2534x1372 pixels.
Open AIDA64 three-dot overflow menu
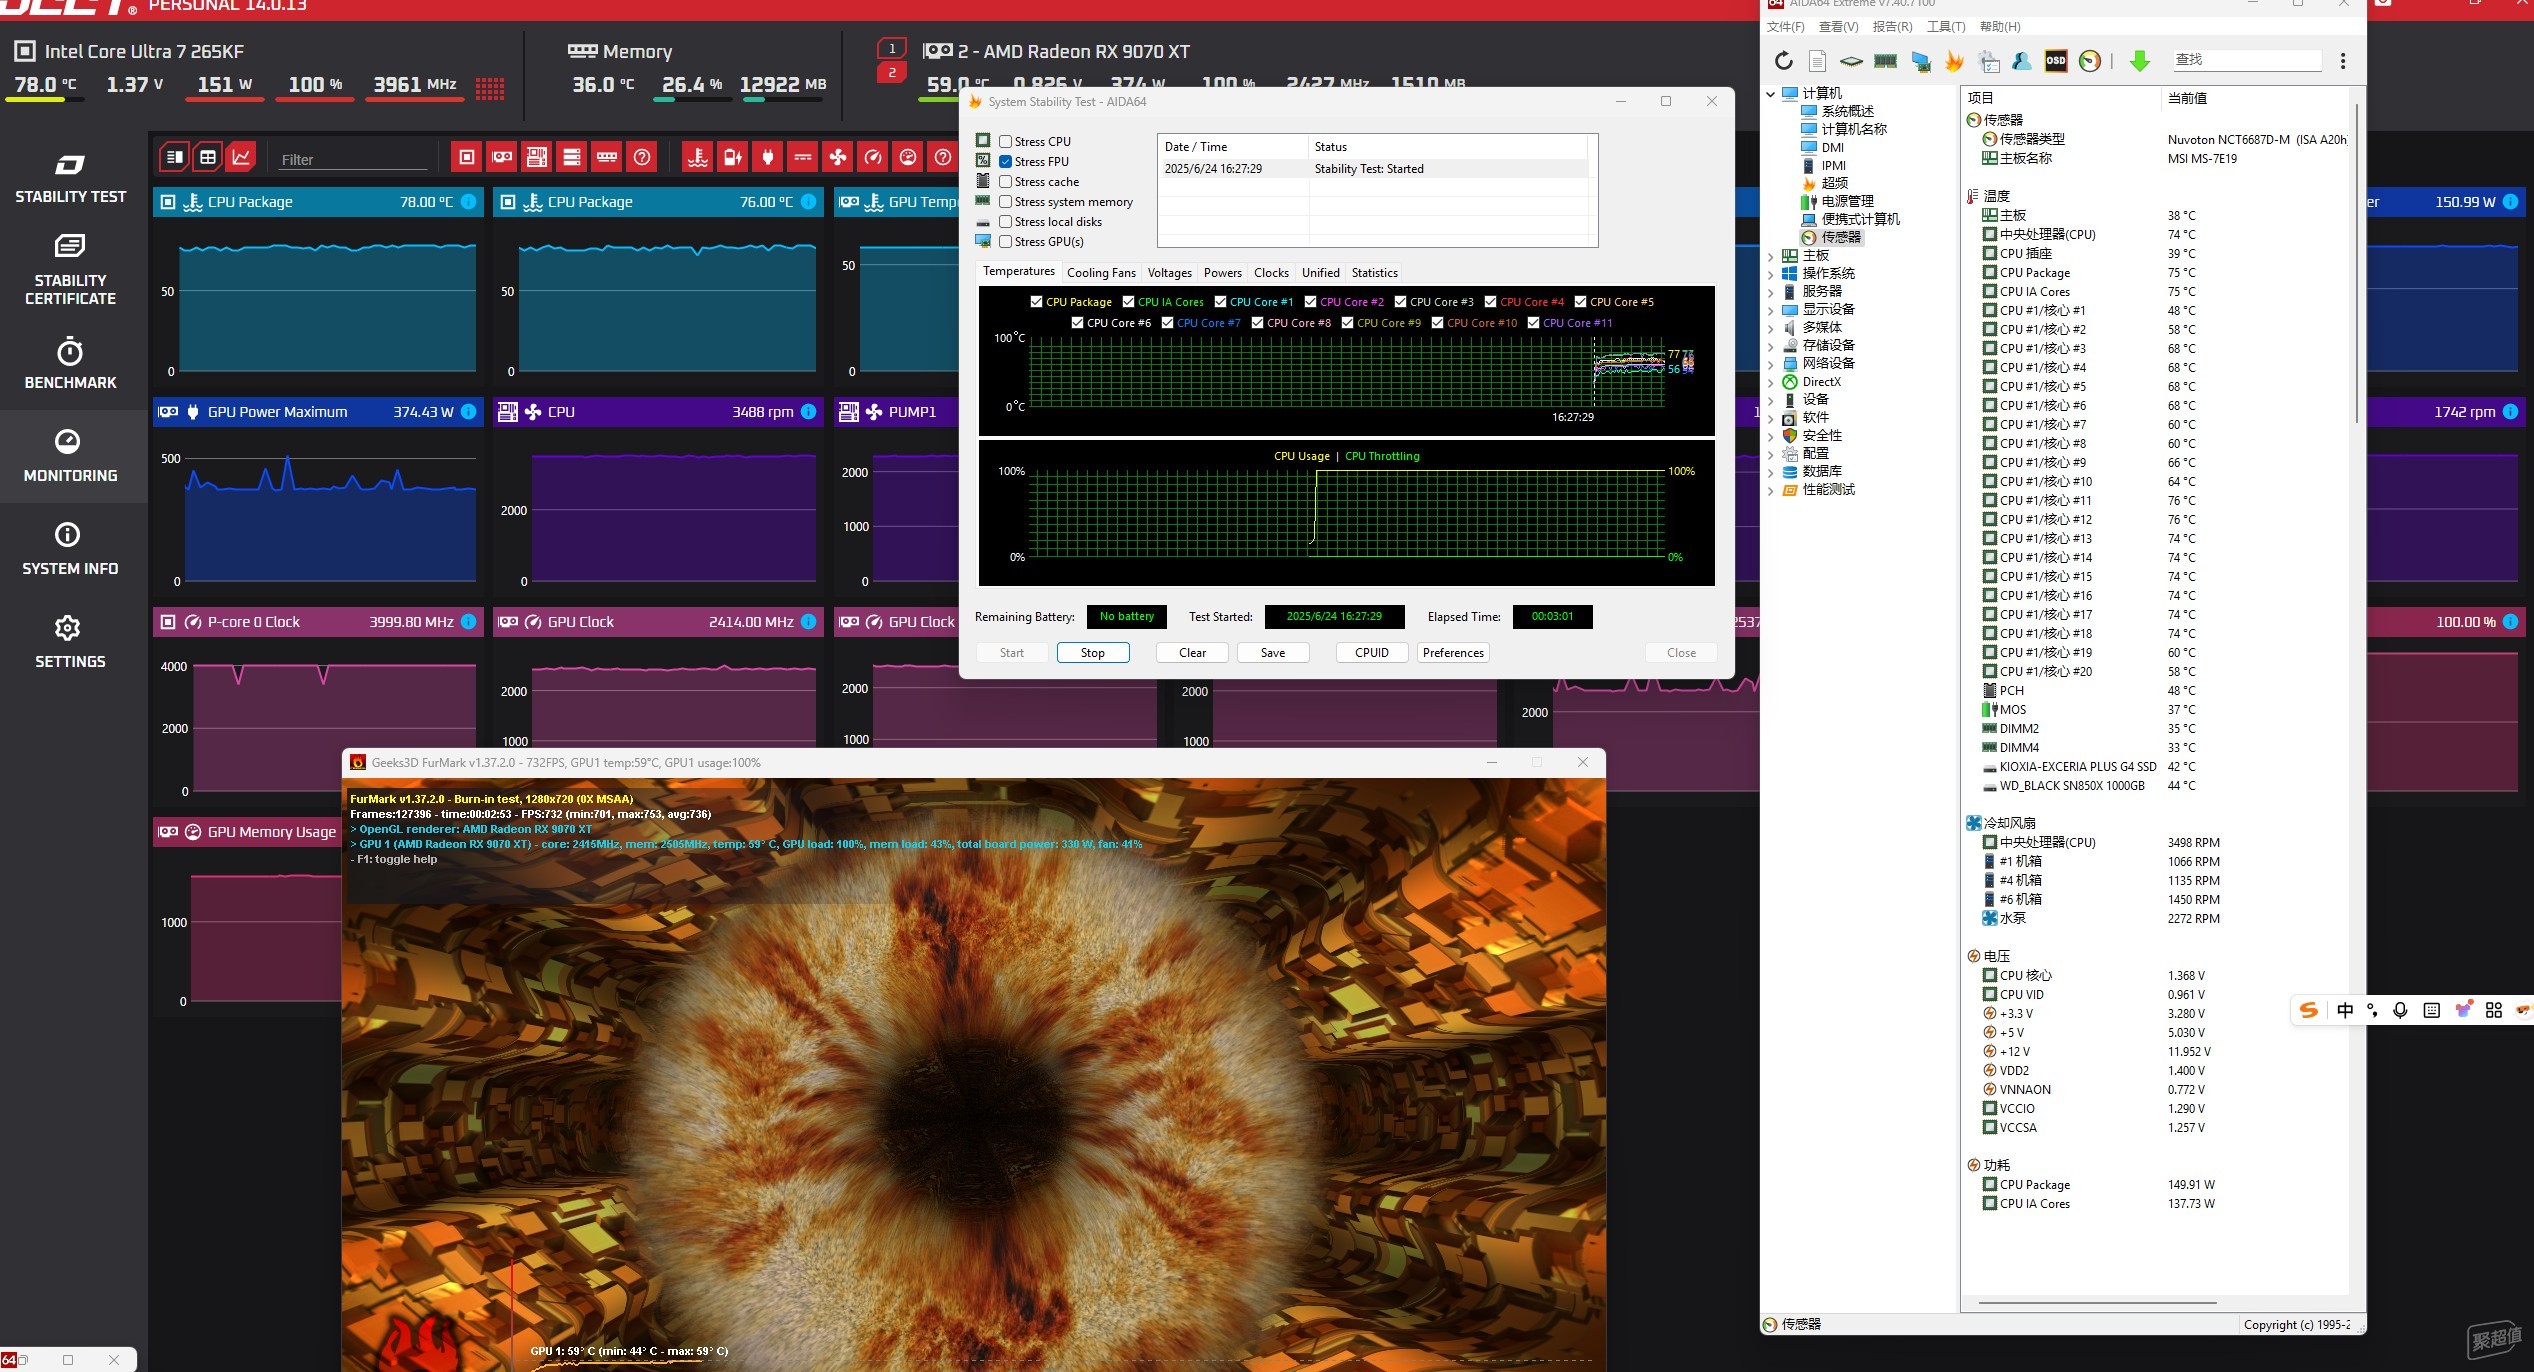[x=2343, y=61]
